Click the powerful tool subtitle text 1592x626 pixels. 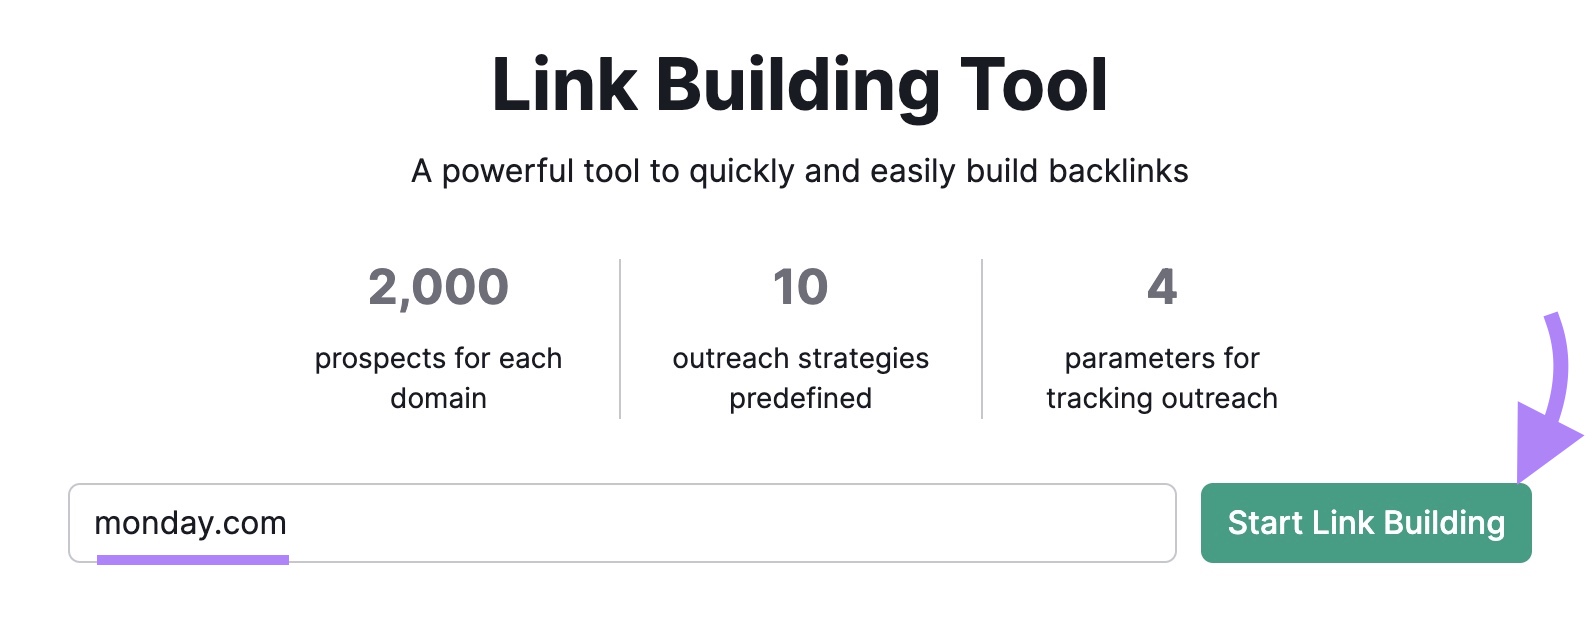[800, 170]
